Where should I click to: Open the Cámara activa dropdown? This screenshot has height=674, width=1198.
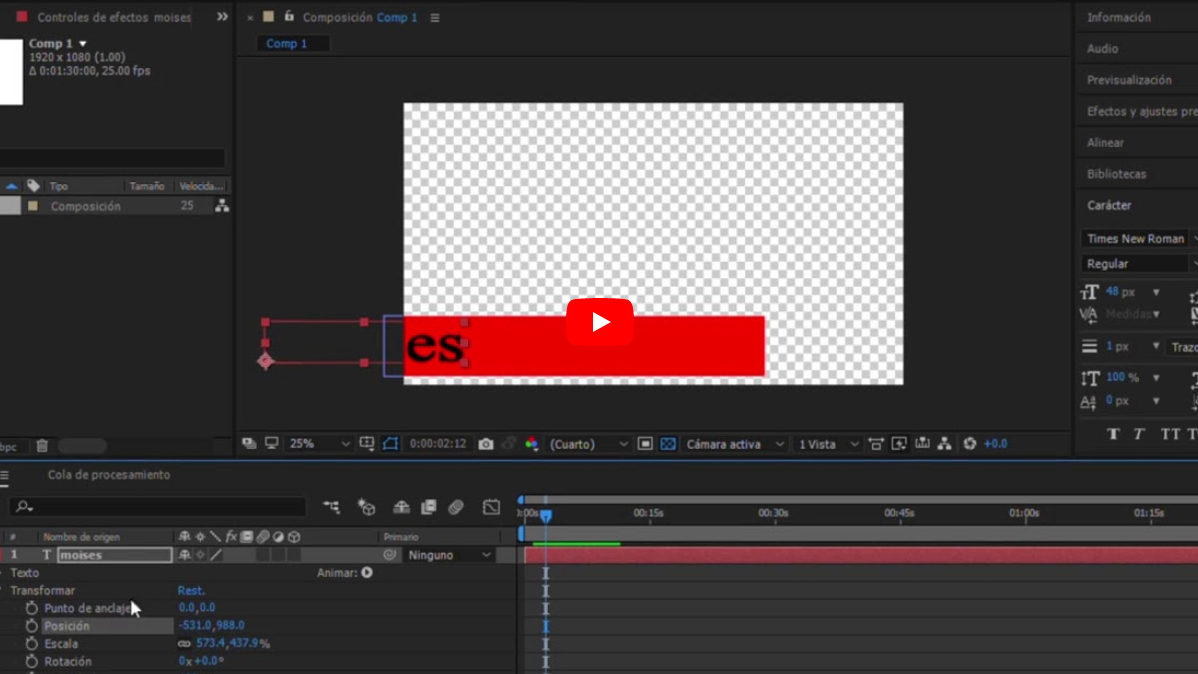pos(734,444)
